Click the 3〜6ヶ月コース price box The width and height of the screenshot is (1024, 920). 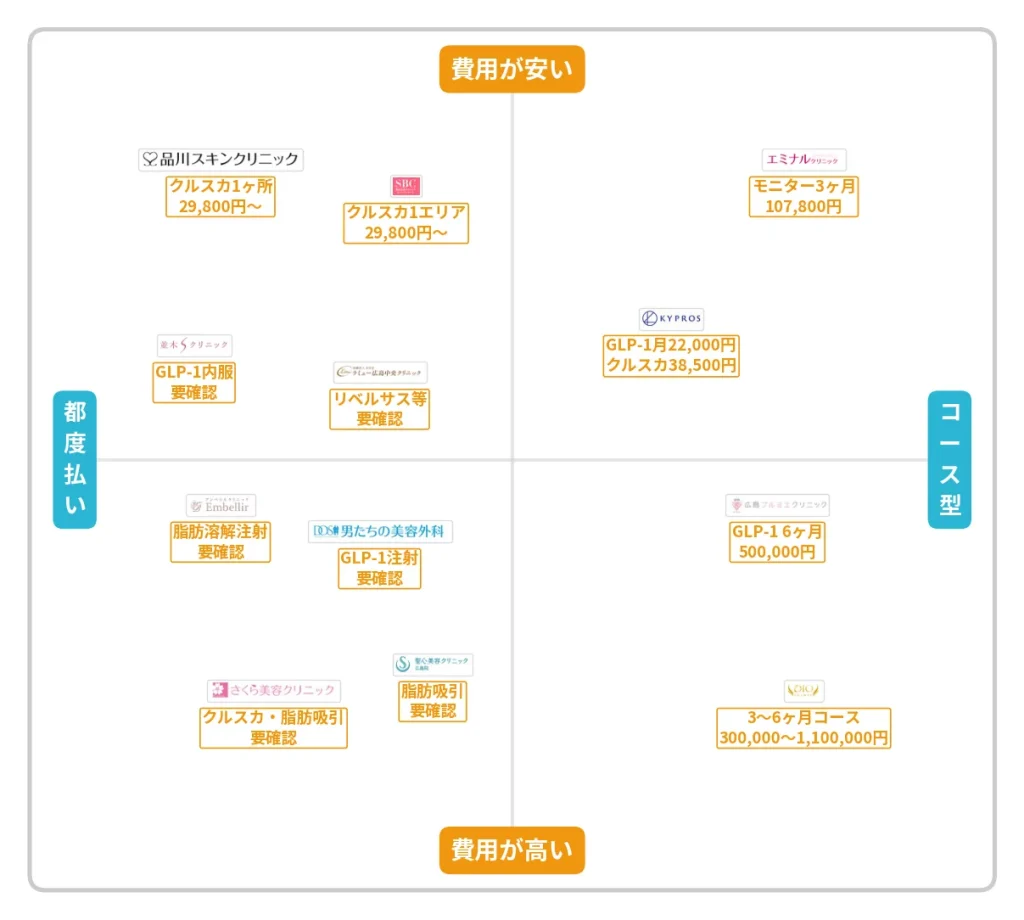pos(804,728)
